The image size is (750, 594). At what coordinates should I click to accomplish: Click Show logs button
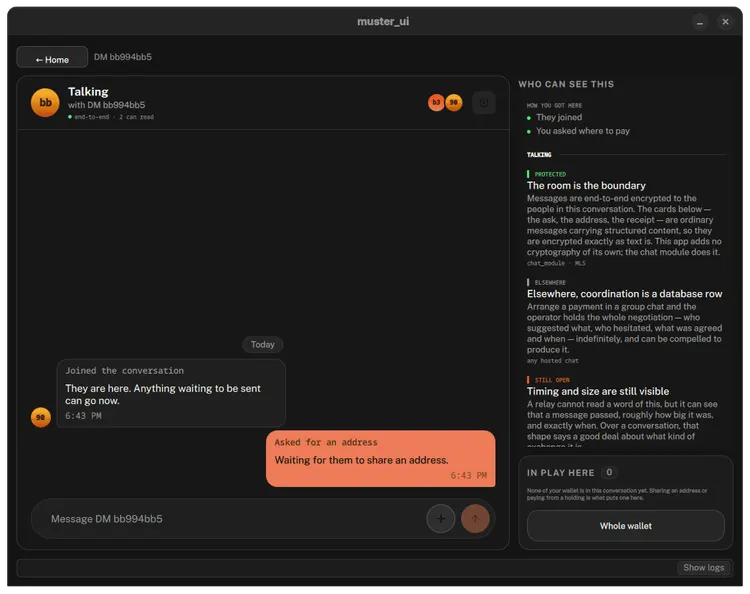coord(704,567)
